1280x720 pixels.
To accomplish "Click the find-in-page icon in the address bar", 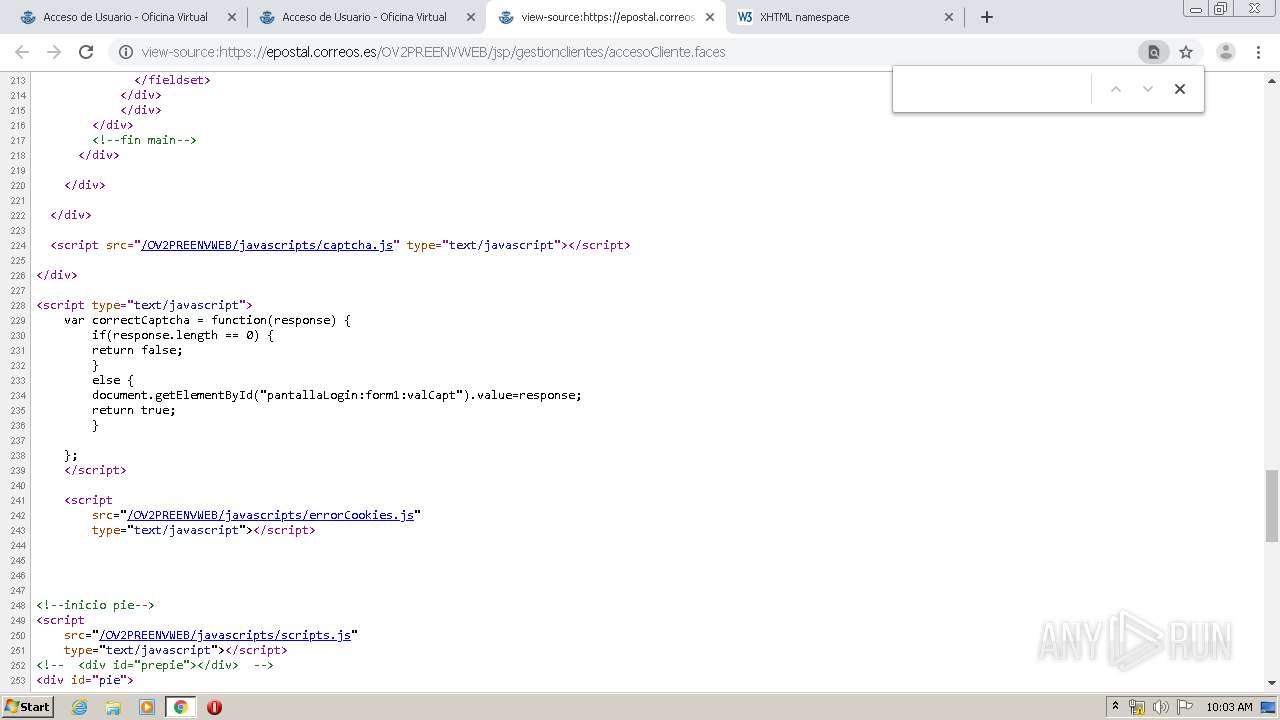I will [x=1153, y=52].
